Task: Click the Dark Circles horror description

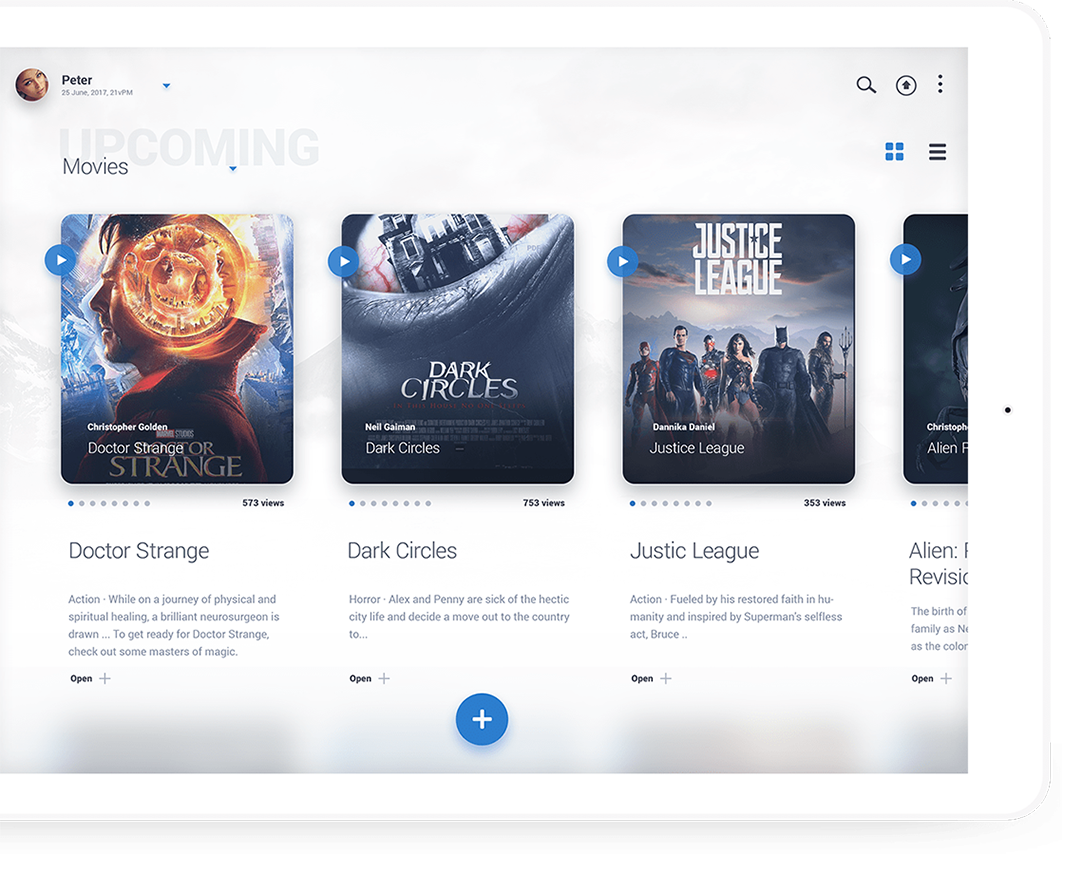Action: click(459, 617)
